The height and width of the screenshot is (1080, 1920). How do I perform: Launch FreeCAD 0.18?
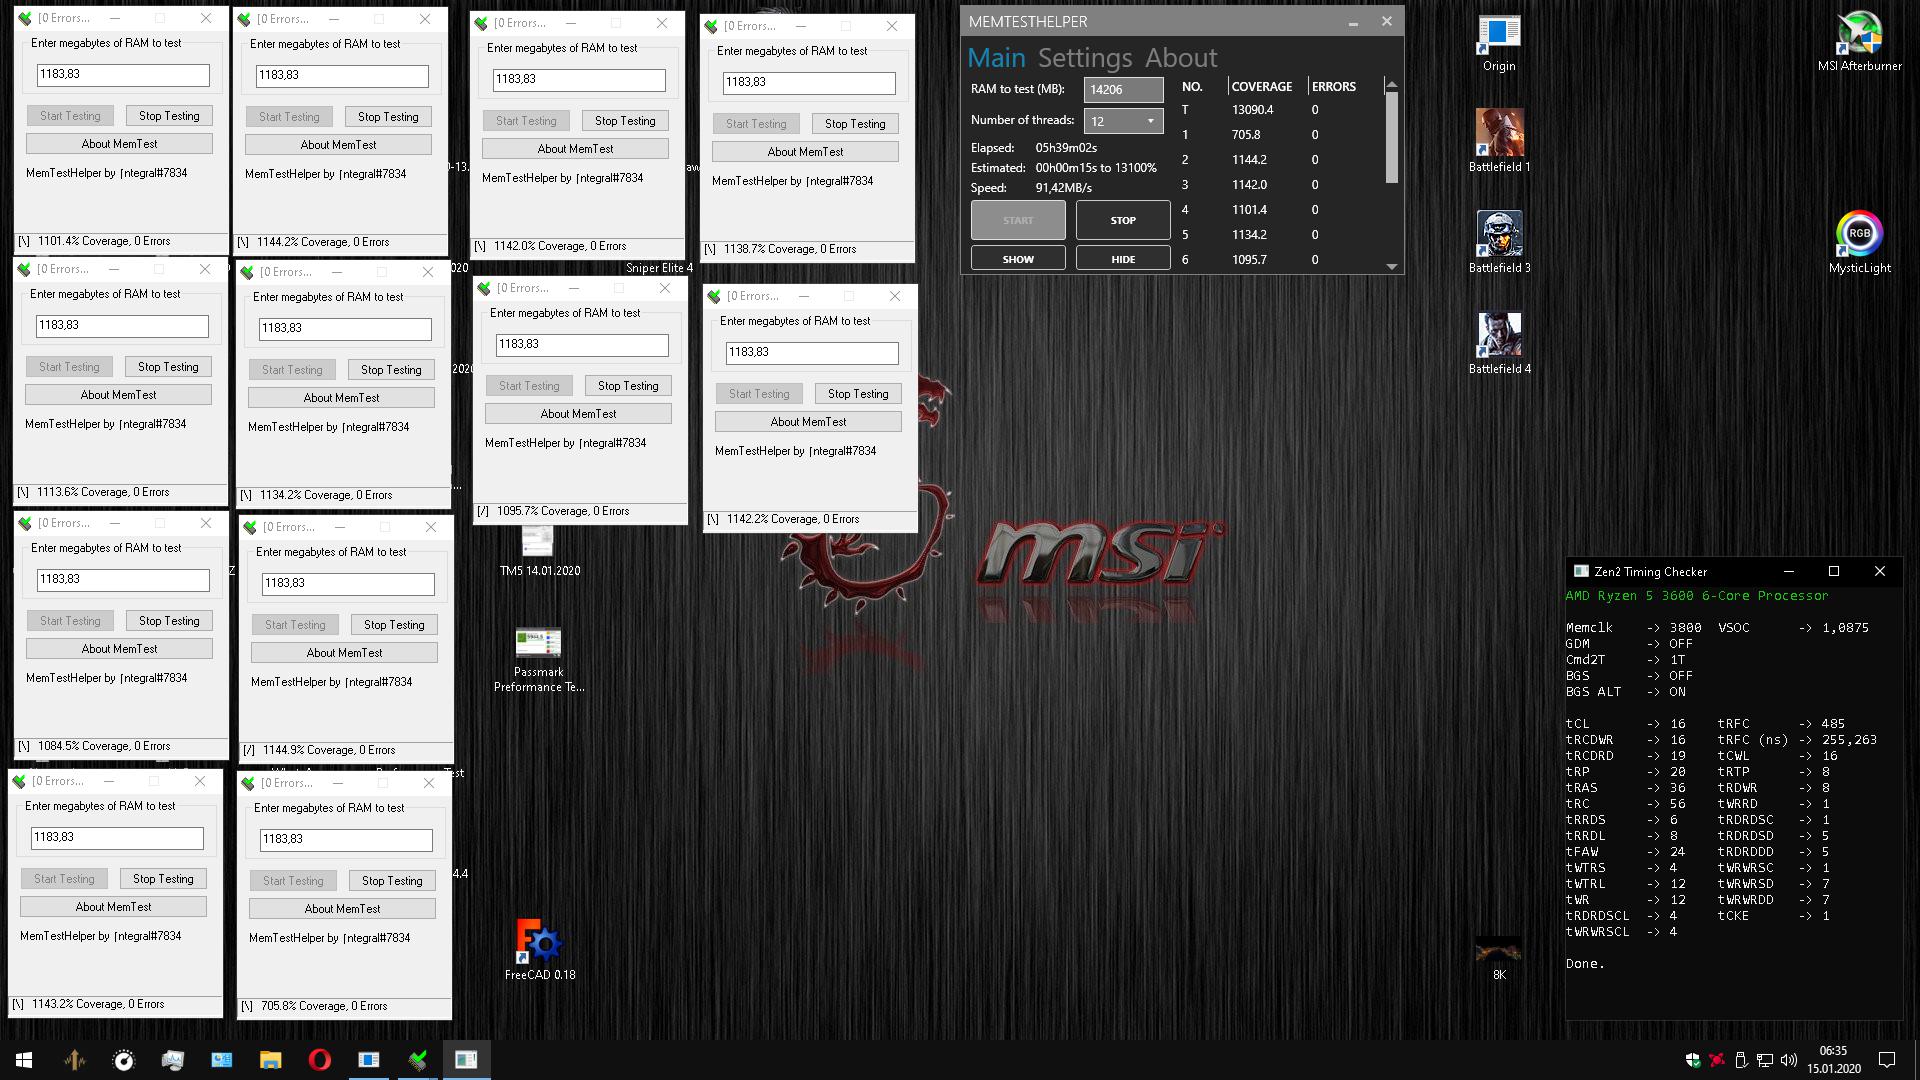pos(538,940)
